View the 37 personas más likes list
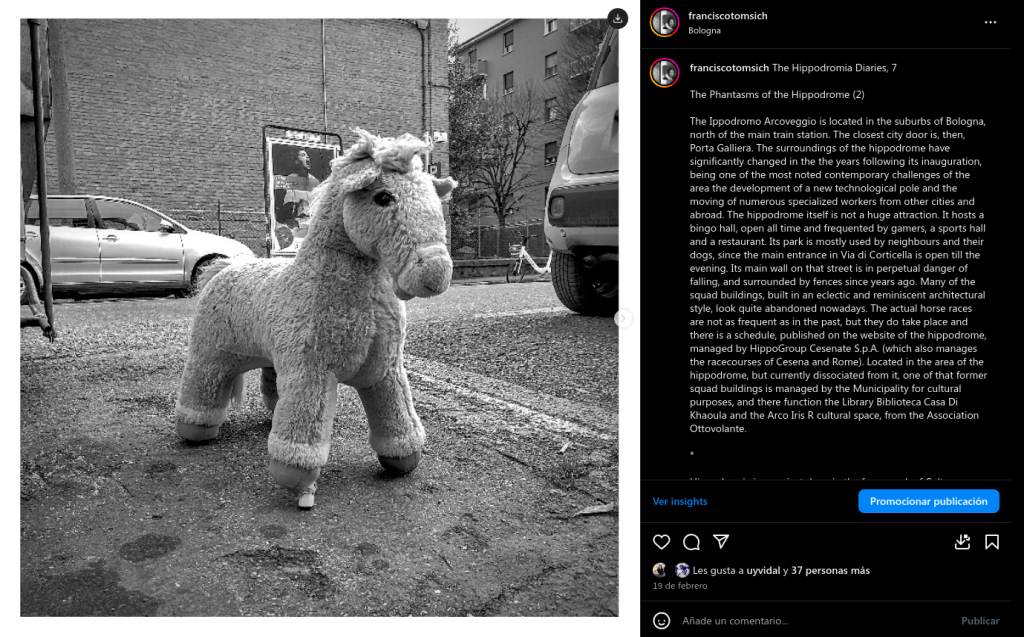The height and width of the screenshot is (637, 1024). (830, 570)
